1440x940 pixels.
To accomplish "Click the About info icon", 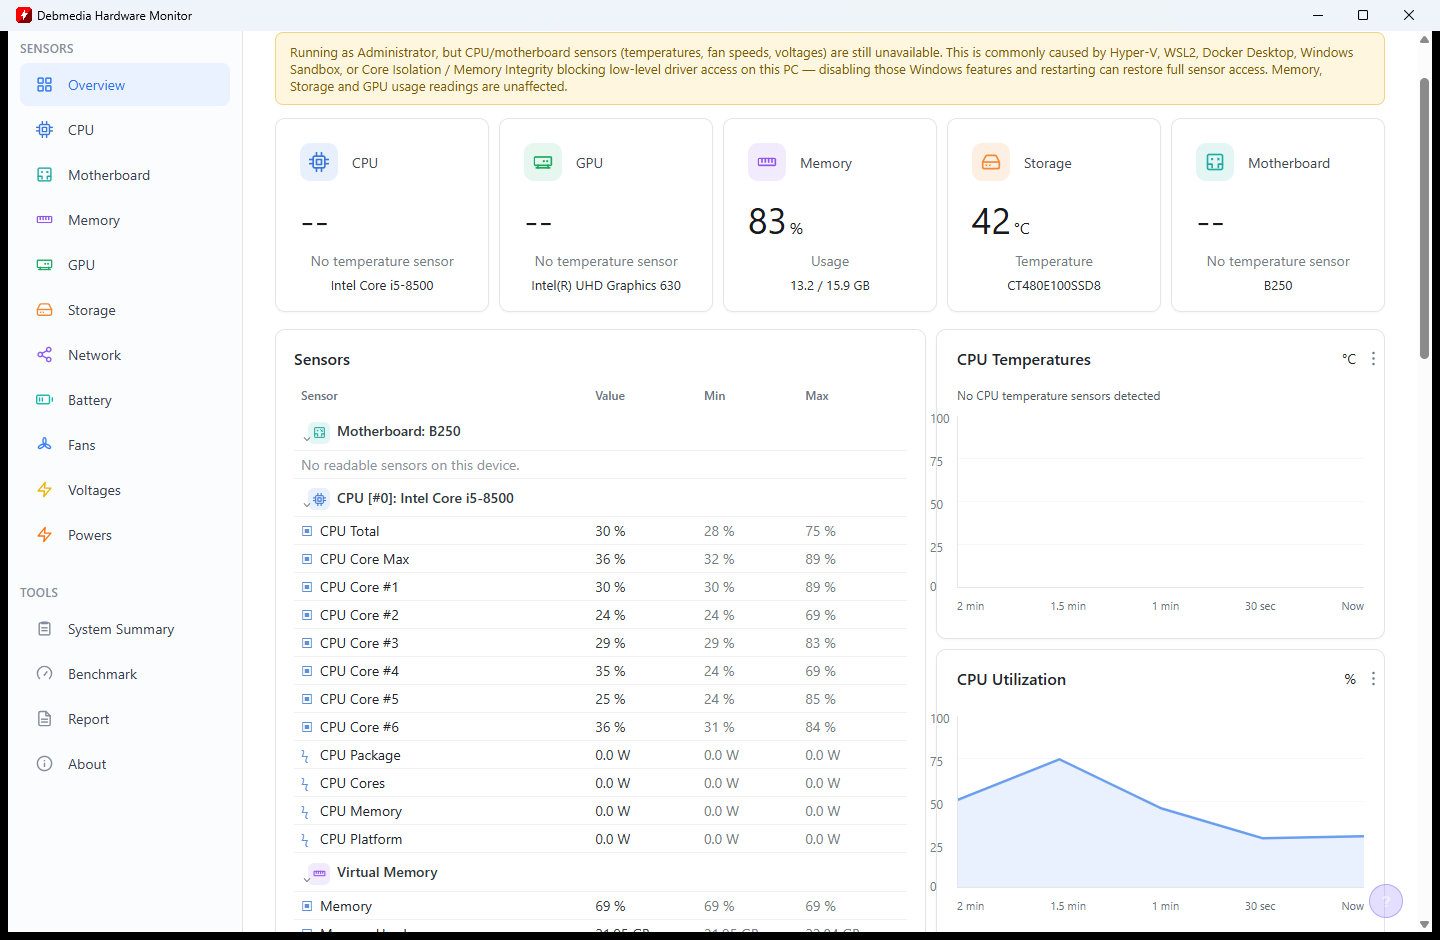I will point(44,764).
